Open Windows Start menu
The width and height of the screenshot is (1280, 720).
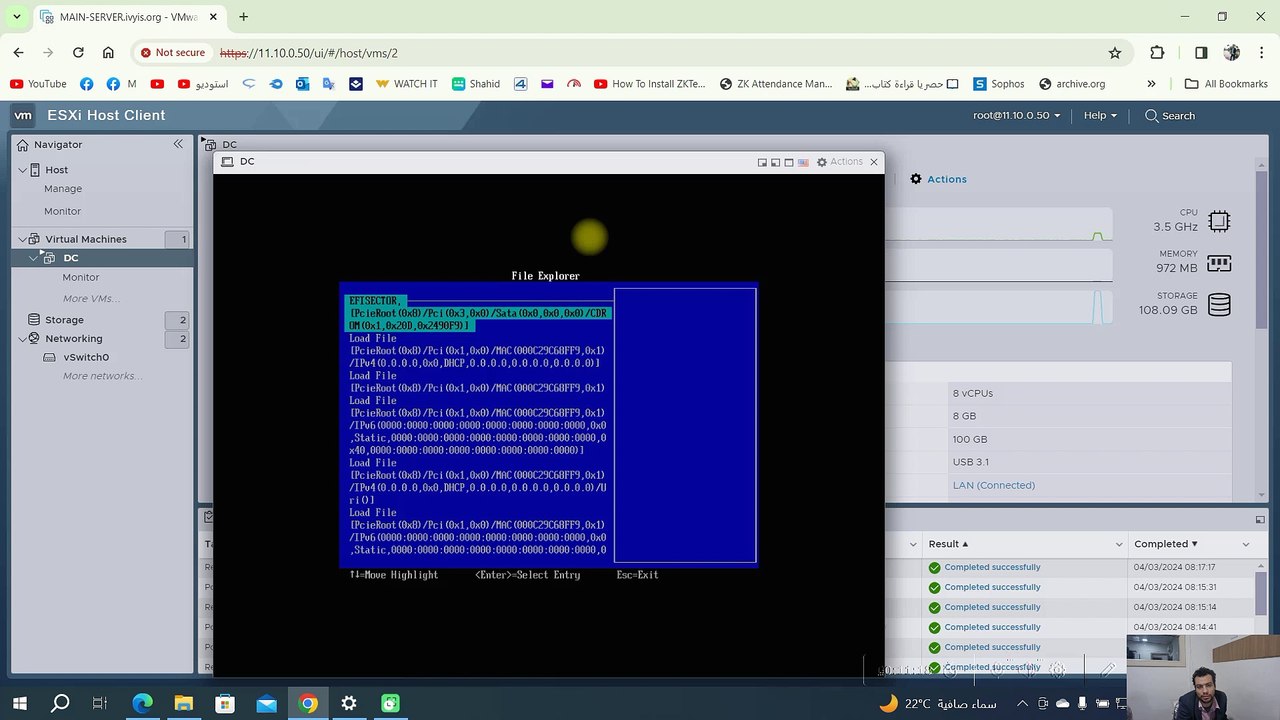point(19,704)
